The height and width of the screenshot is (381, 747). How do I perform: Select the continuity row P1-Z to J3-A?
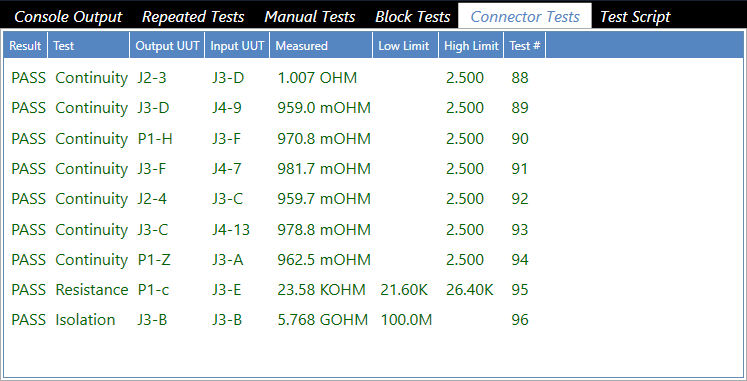pos(373,260)
